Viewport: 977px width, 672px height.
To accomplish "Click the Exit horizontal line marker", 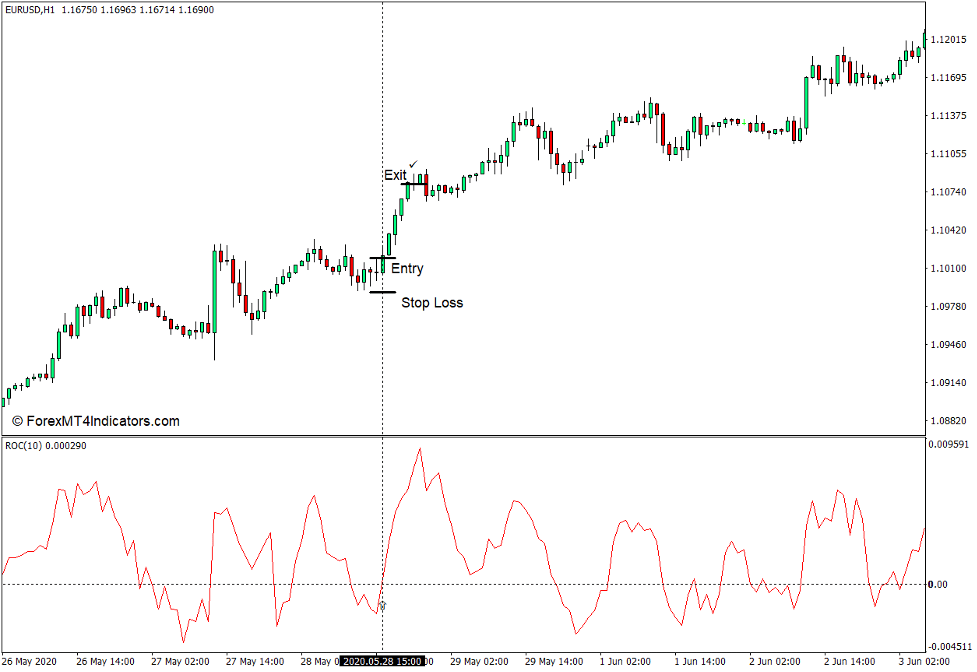I will click(x=412, y=183).
